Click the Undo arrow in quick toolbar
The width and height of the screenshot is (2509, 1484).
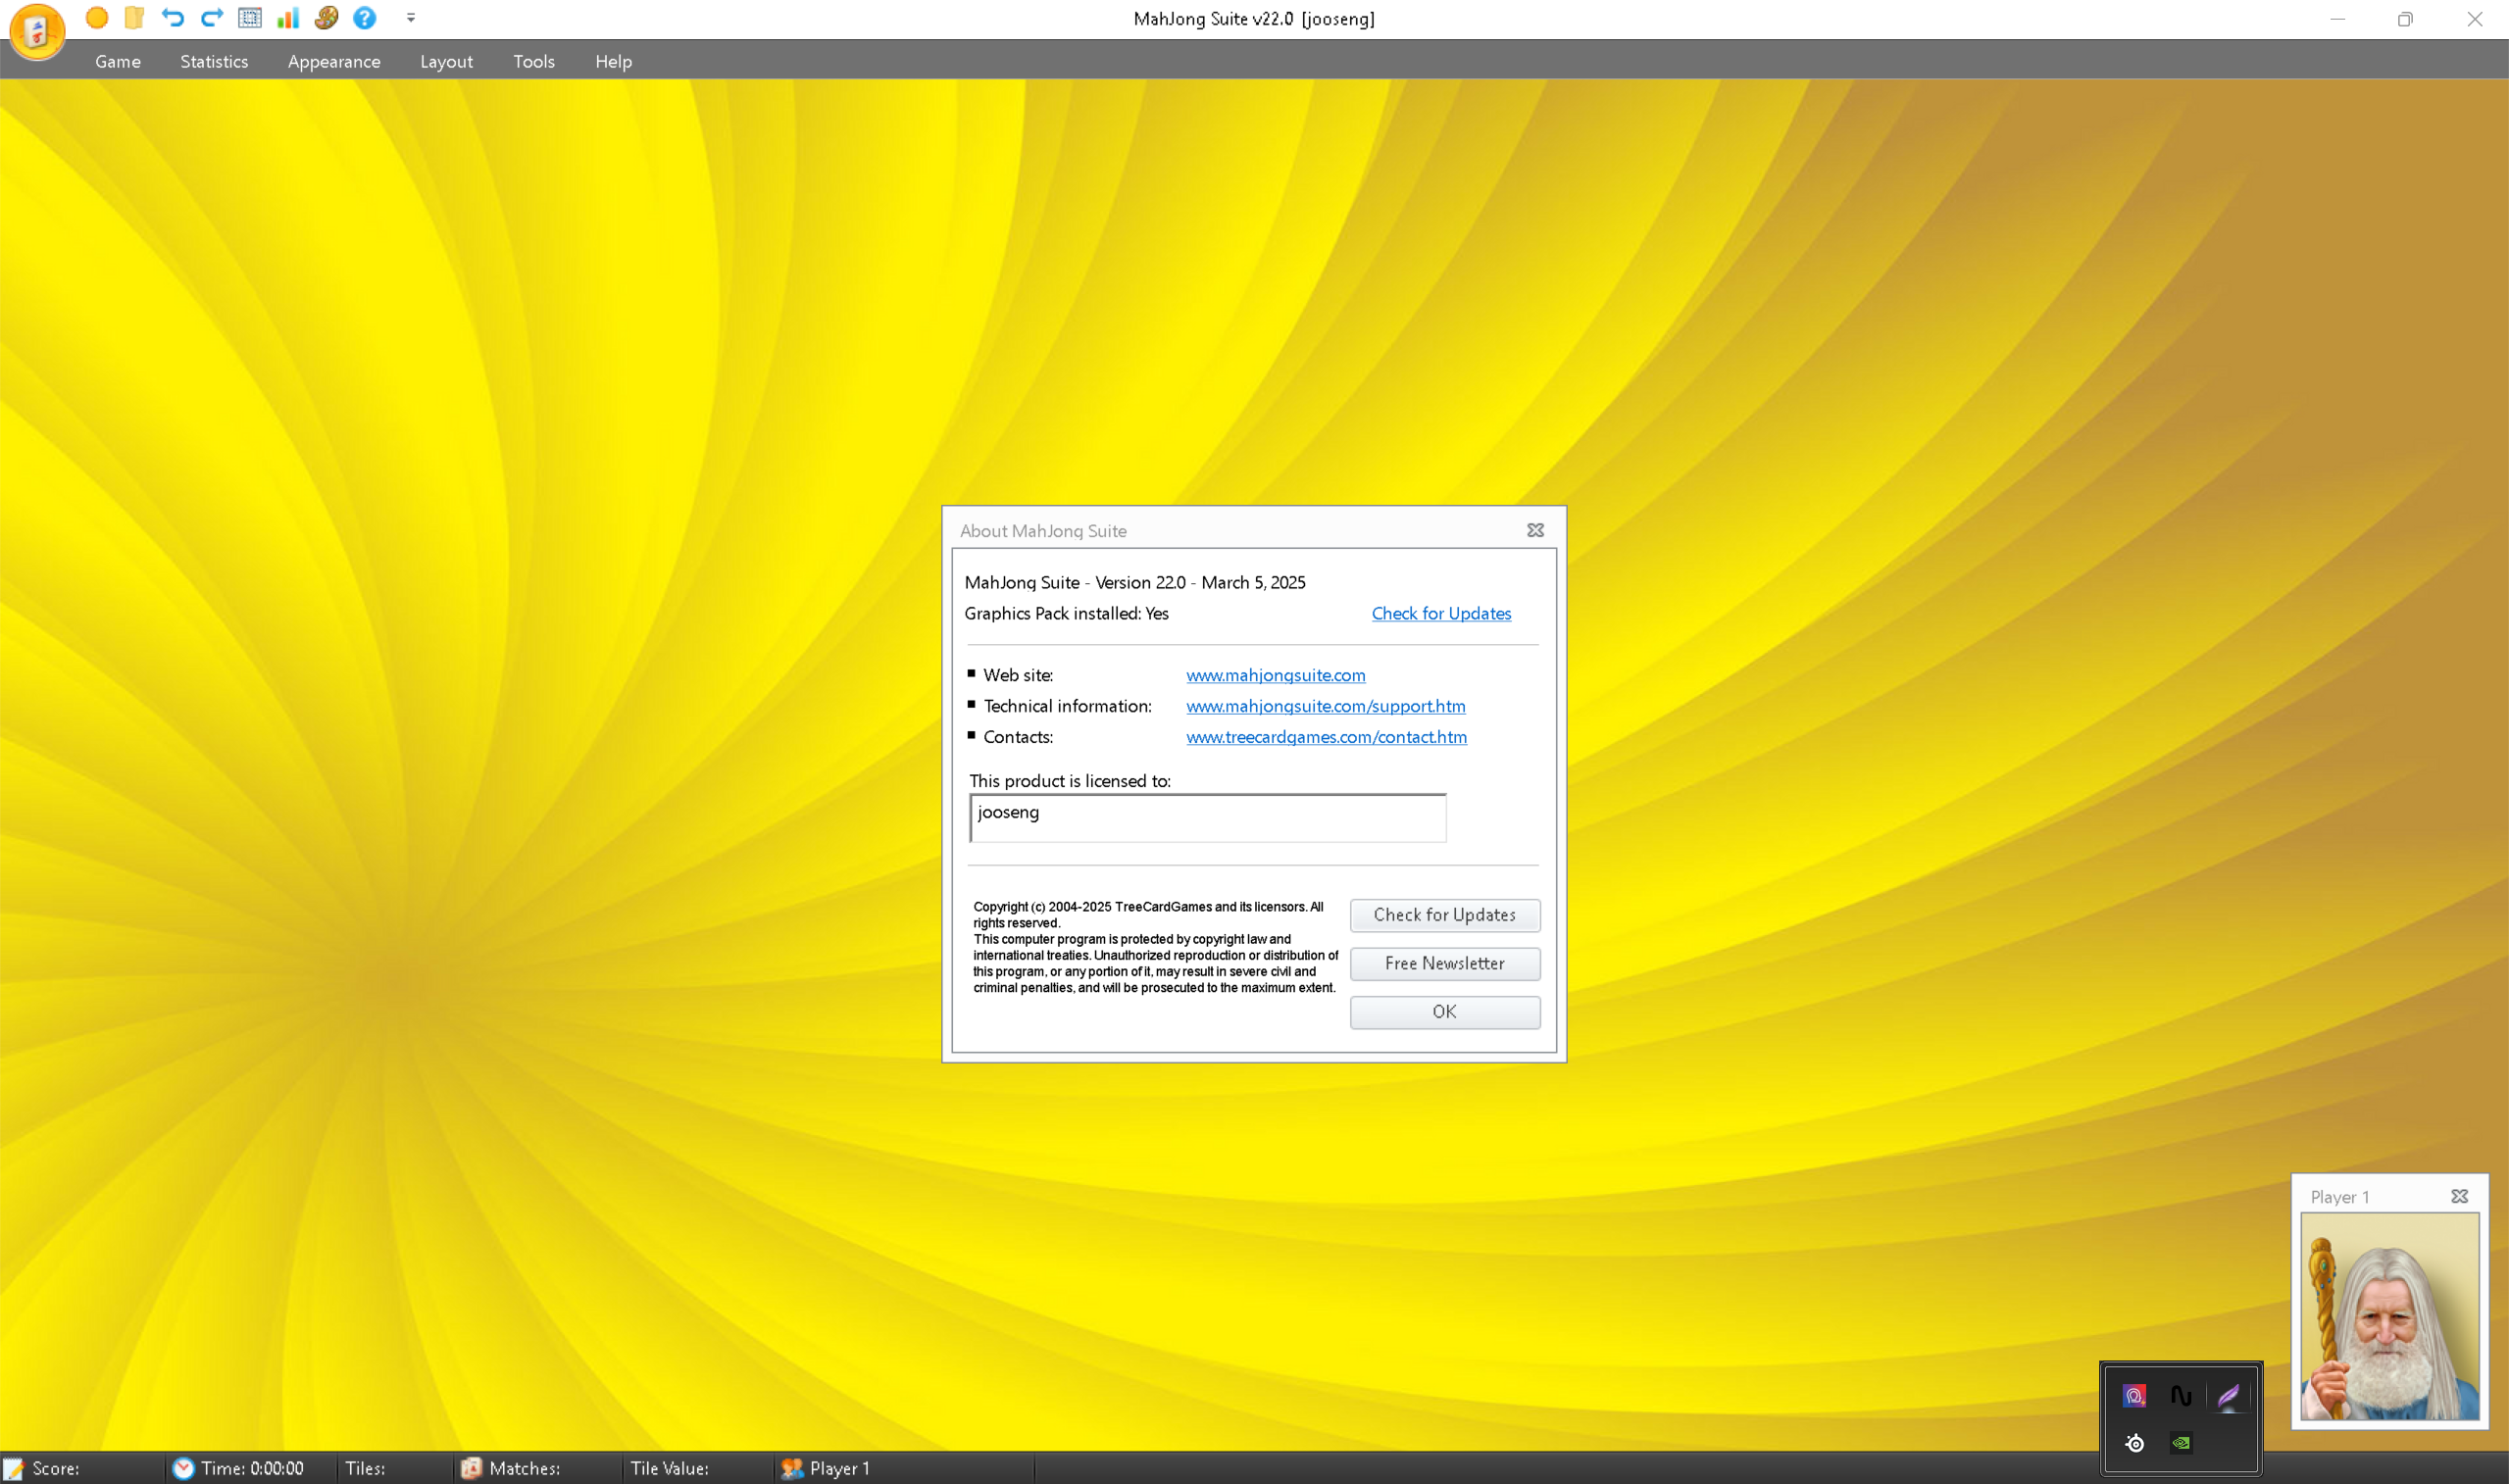(173, 17)
